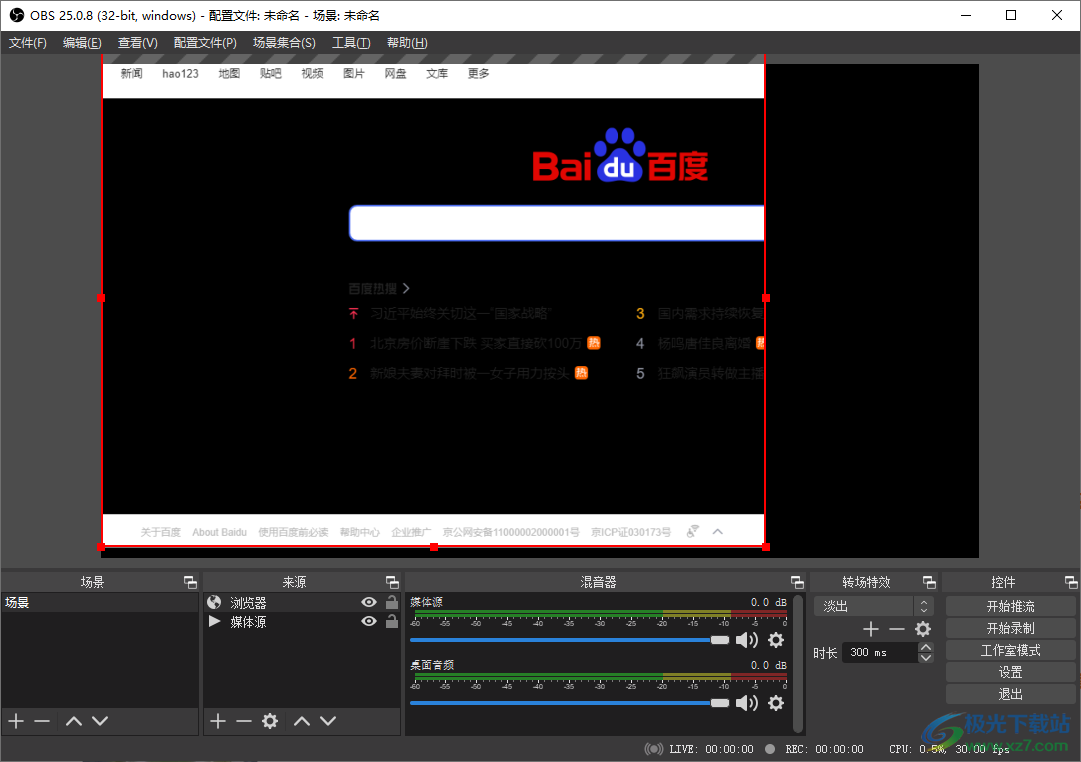
Task: Click 地图 link in preview
Action: point(229,73)
